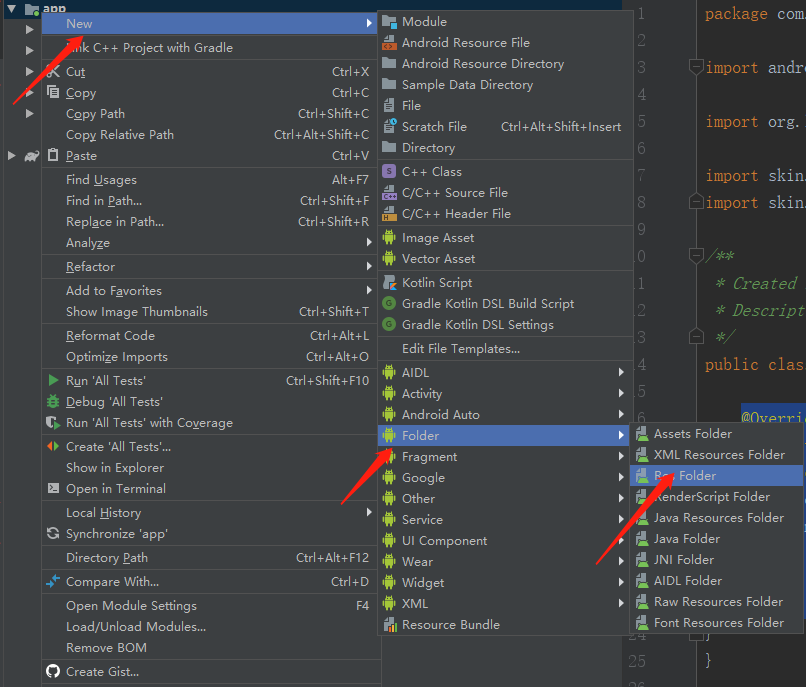
Task: Click the Module icon in New submenu
Action: click(x=389, y=22)
